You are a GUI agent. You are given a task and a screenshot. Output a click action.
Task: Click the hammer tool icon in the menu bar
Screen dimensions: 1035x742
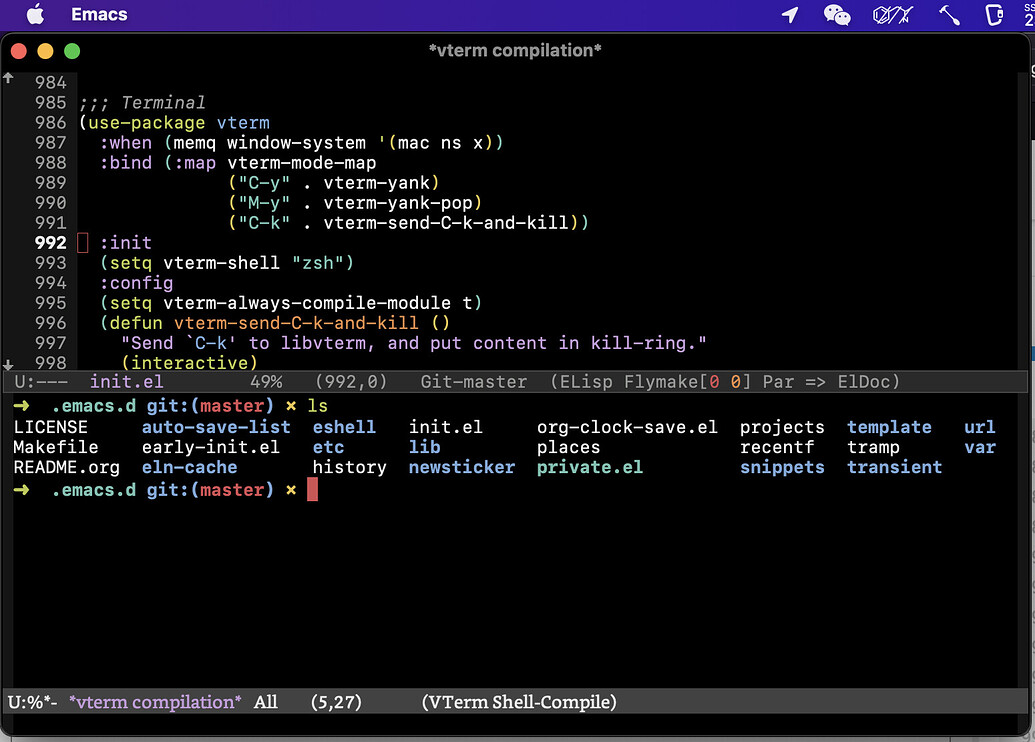point(948,15)
